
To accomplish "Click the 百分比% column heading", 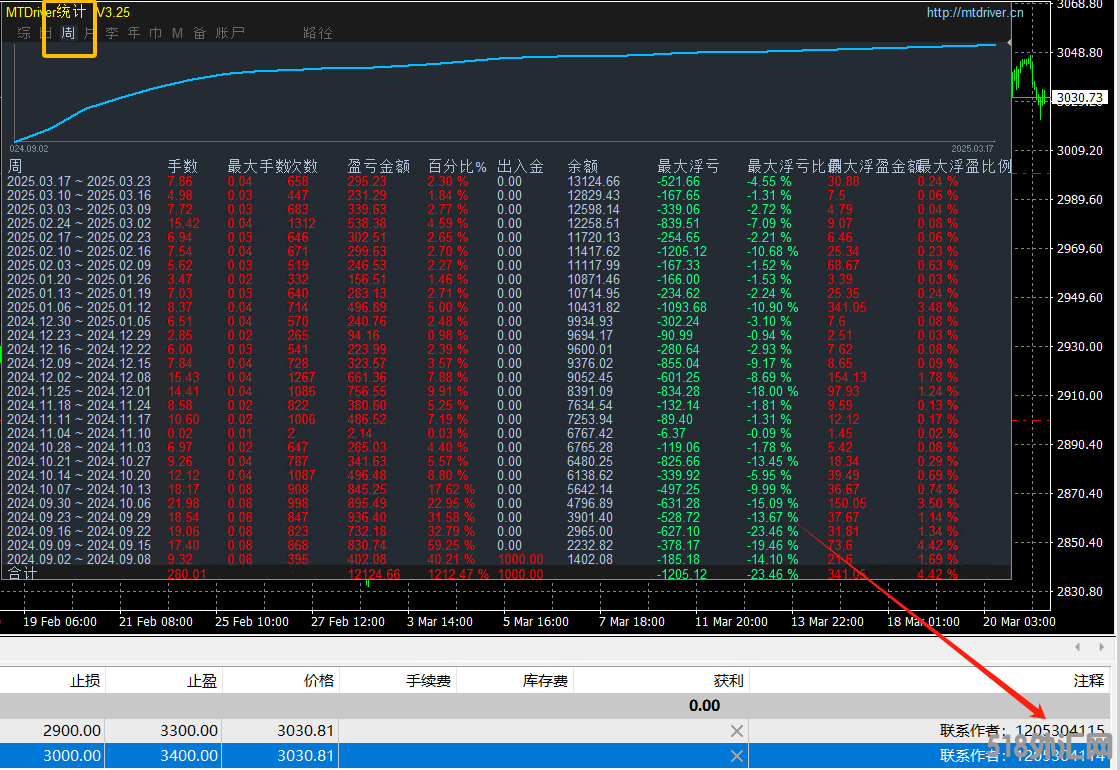I will (x=457, y=166).
